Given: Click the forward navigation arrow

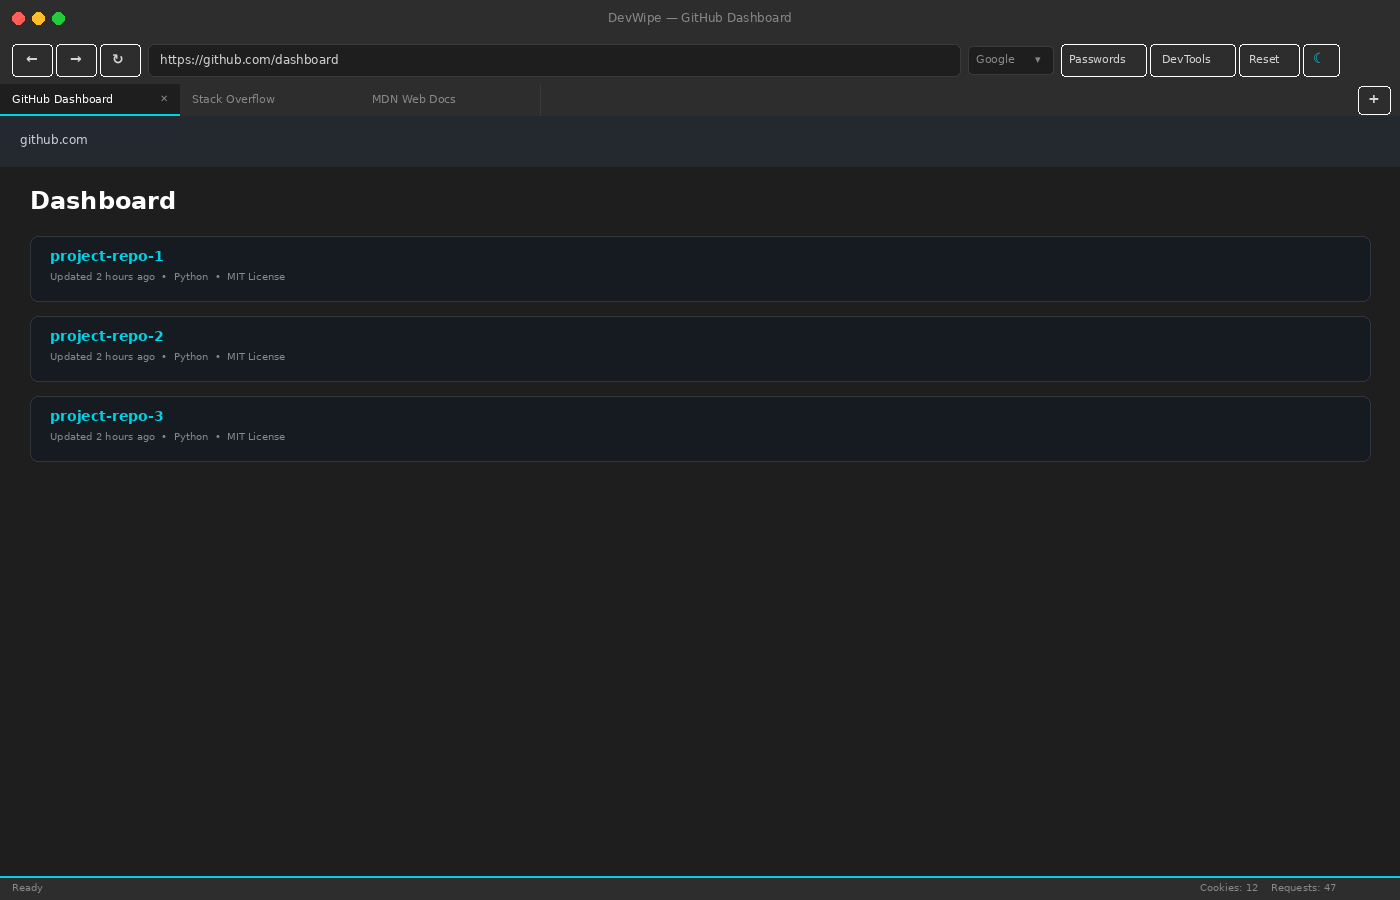Looking at the screenshot, I should pyautogui.click(x=76, y=60).
